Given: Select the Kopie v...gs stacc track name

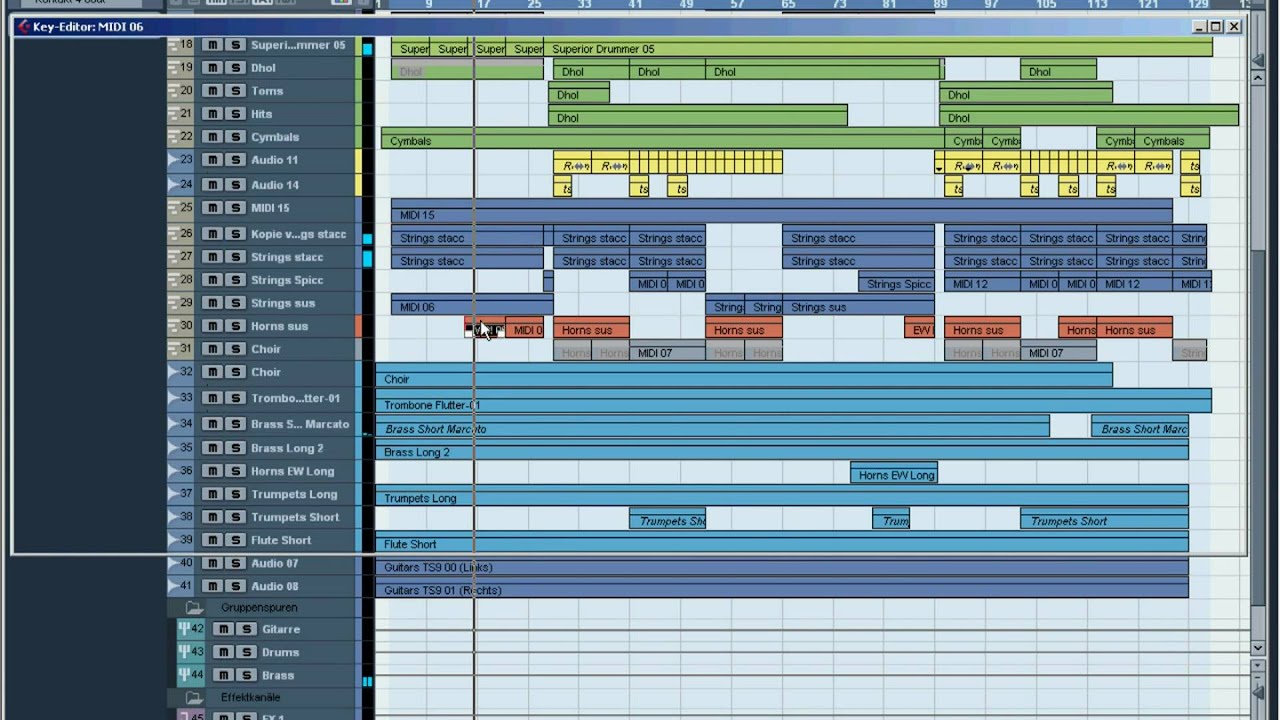Looking at the screenshot, I should click(x=298, y=234).
